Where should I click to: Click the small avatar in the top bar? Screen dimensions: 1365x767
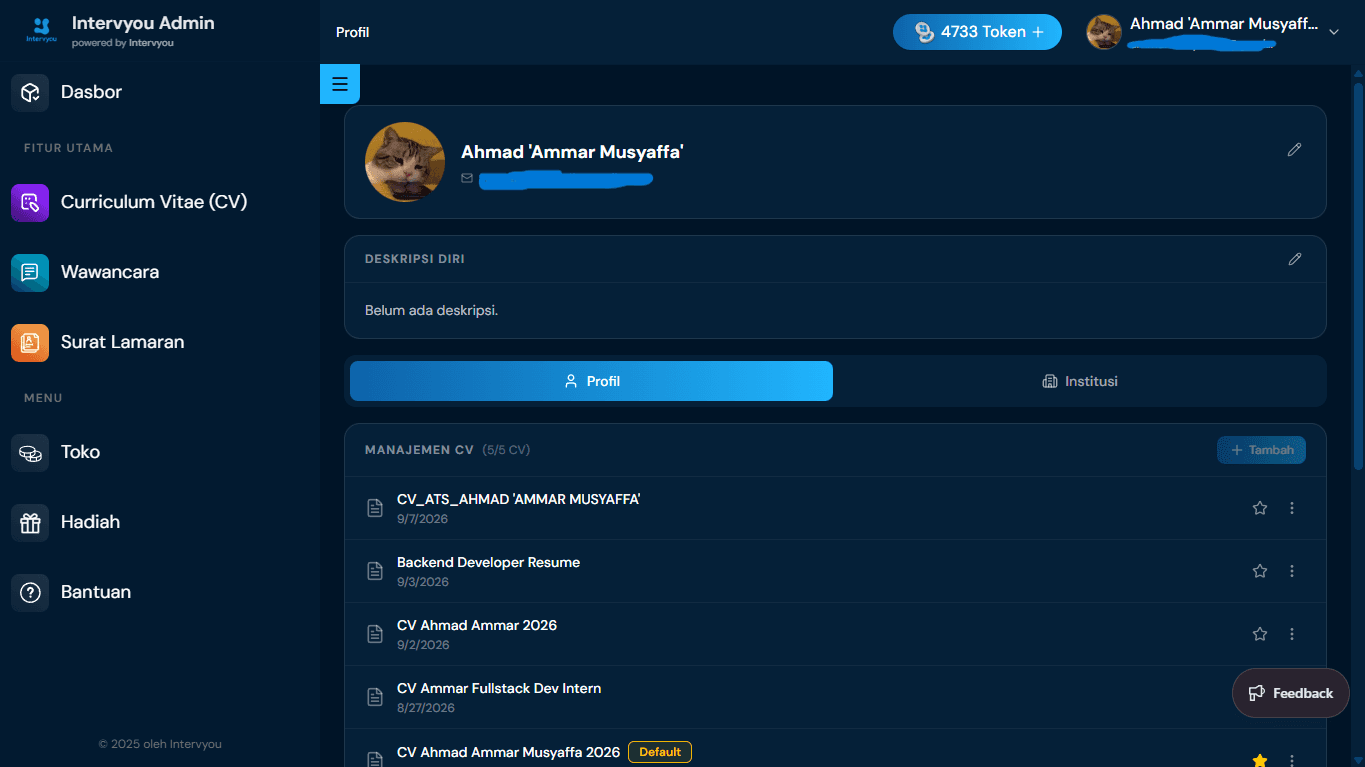click(1104, 32)
